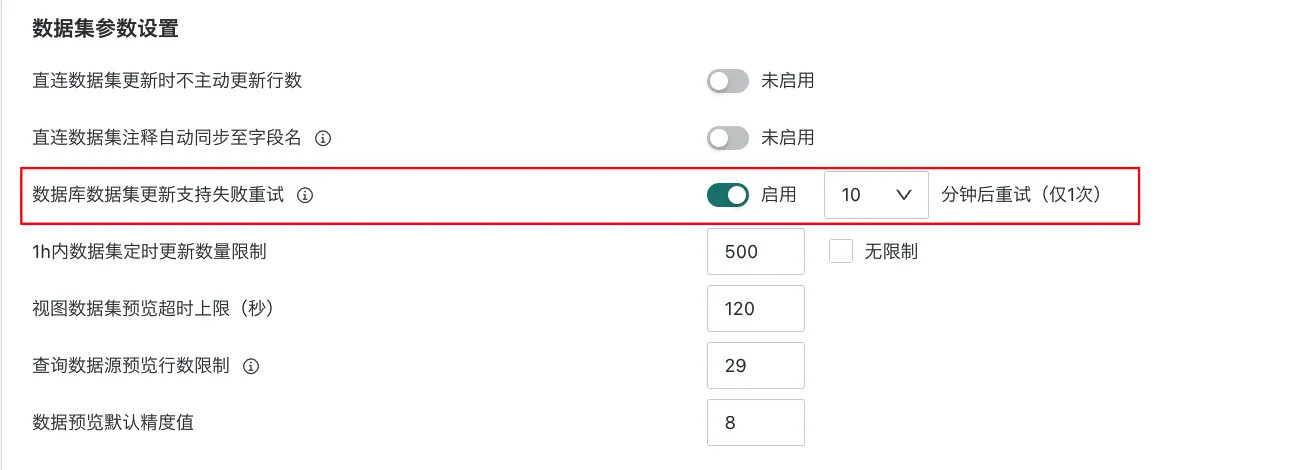Turn on 直连数据集注释自动同步至字段名 toggle switch
Screen dimensions: 1298x470
point(728,138)
